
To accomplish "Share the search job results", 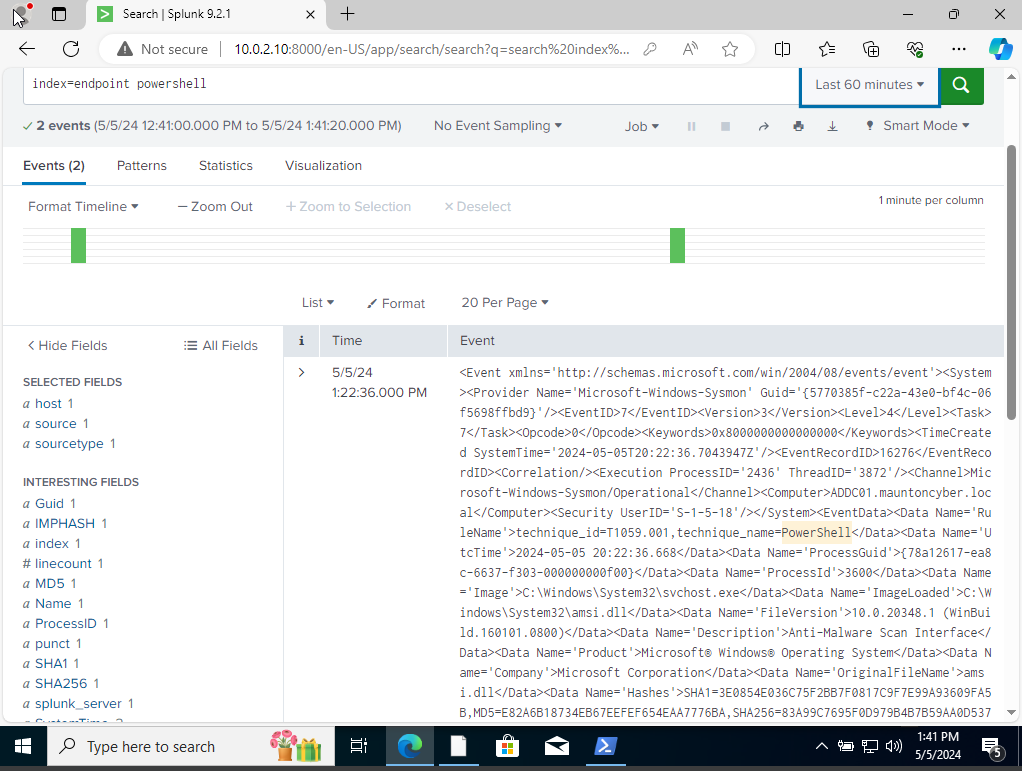I will pyautogui.click(x=763, y=125).
